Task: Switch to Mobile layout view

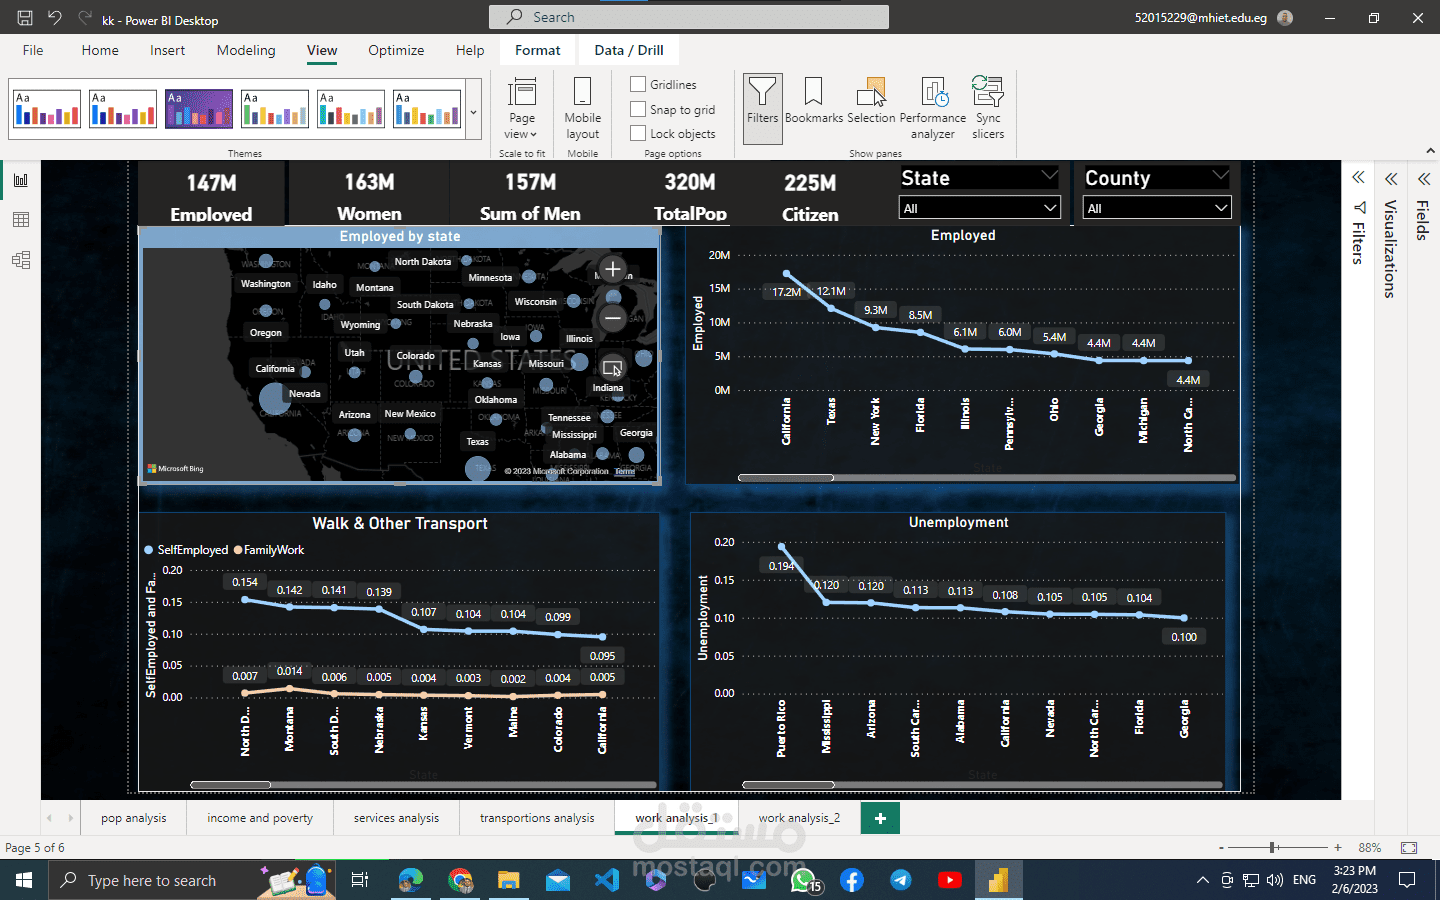Action: click(x=582, y=107)
